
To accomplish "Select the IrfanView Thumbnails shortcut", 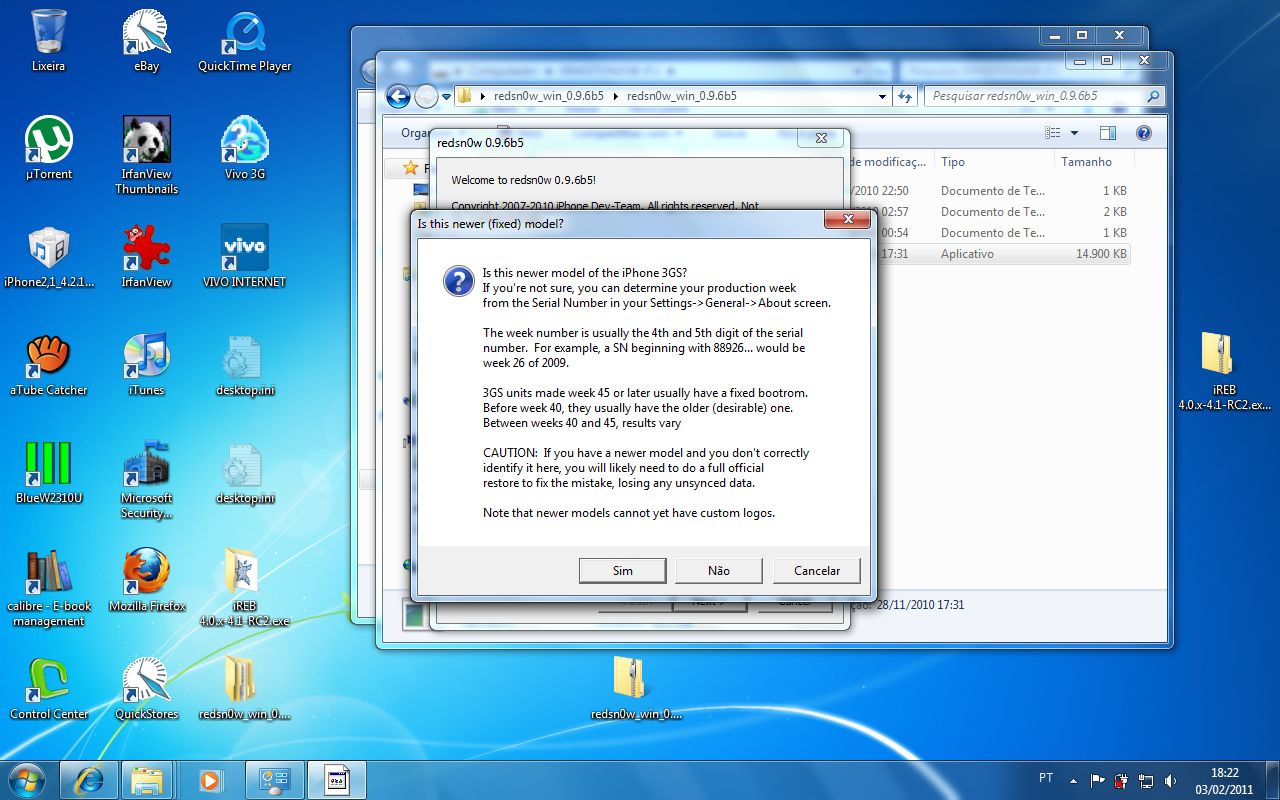I will (146, 155).
